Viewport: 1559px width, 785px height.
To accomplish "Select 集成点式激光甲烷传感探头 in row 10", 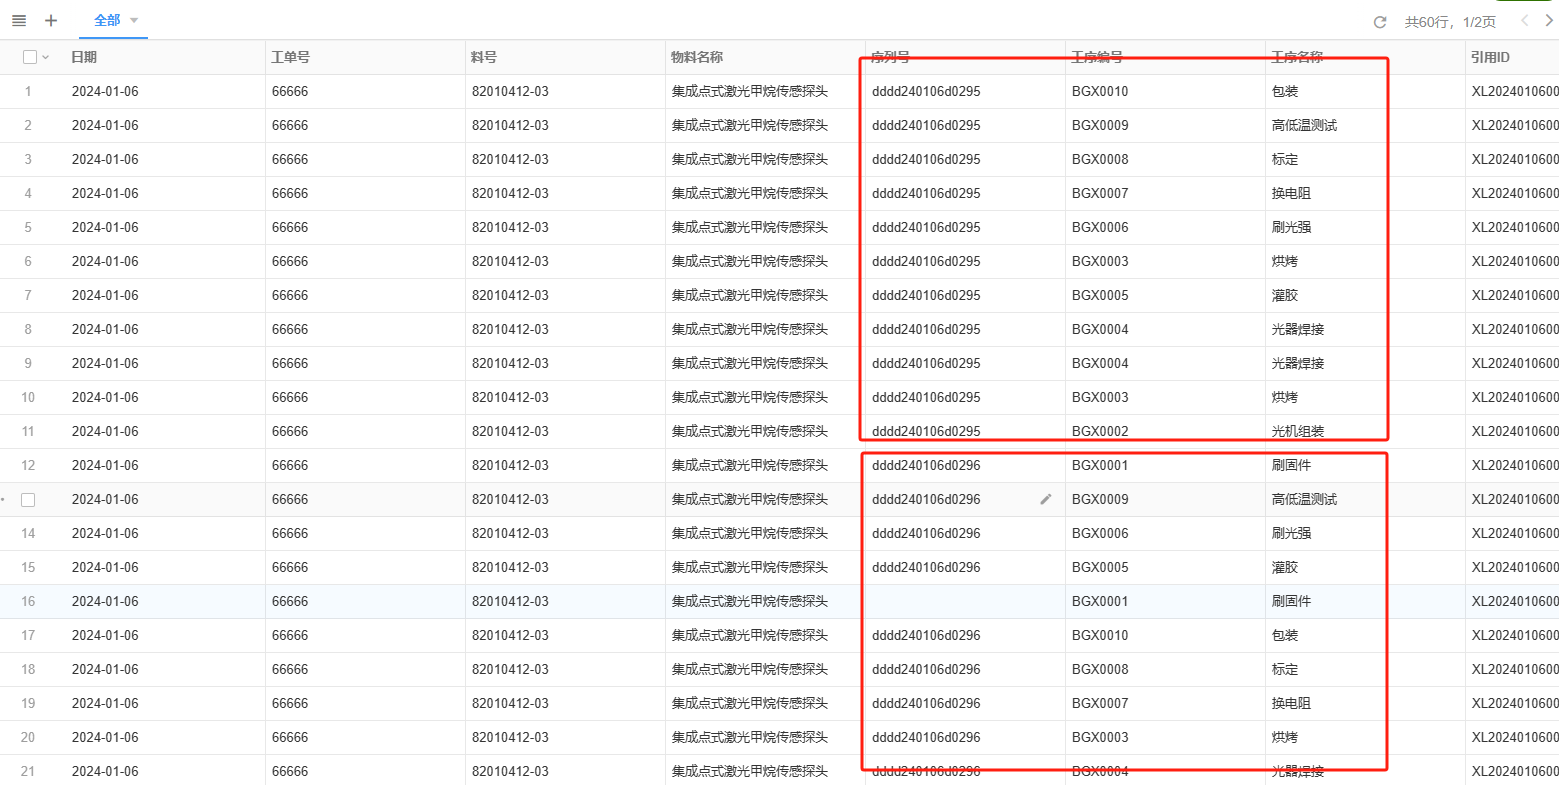I will (x=750, y=397).
